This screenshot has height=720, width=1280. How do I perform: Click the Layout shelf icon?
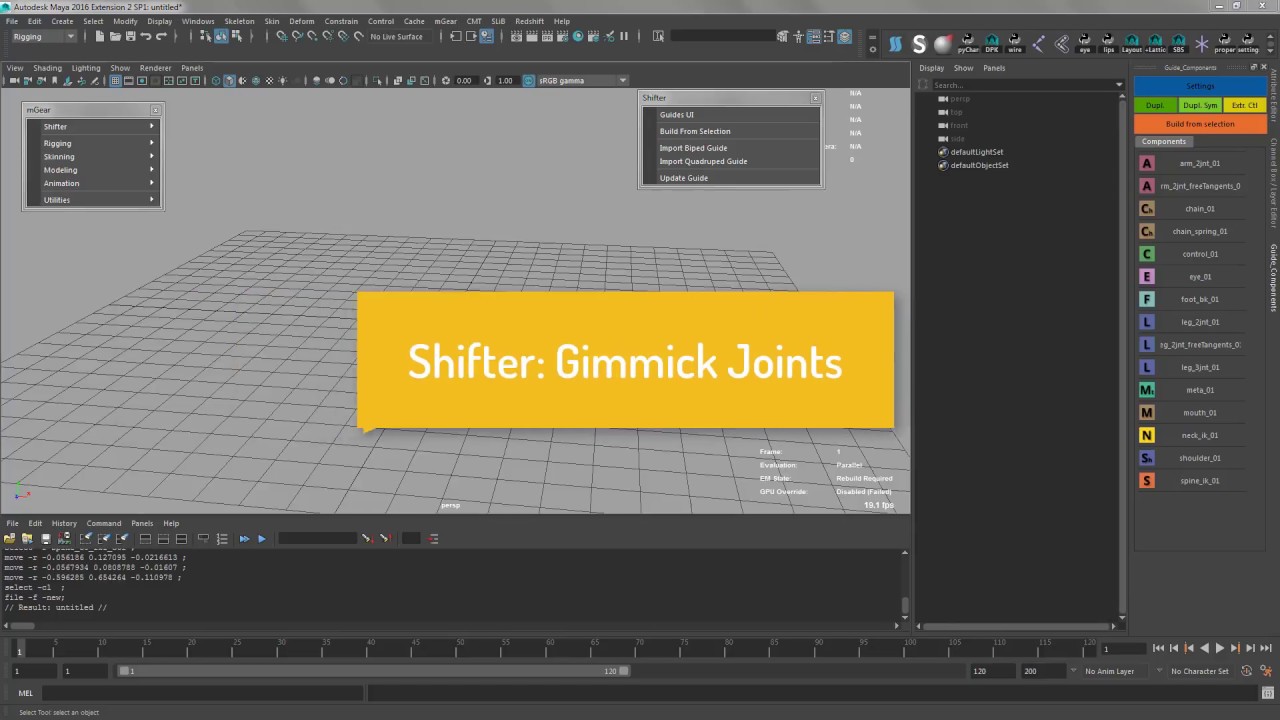(1131, 43)
